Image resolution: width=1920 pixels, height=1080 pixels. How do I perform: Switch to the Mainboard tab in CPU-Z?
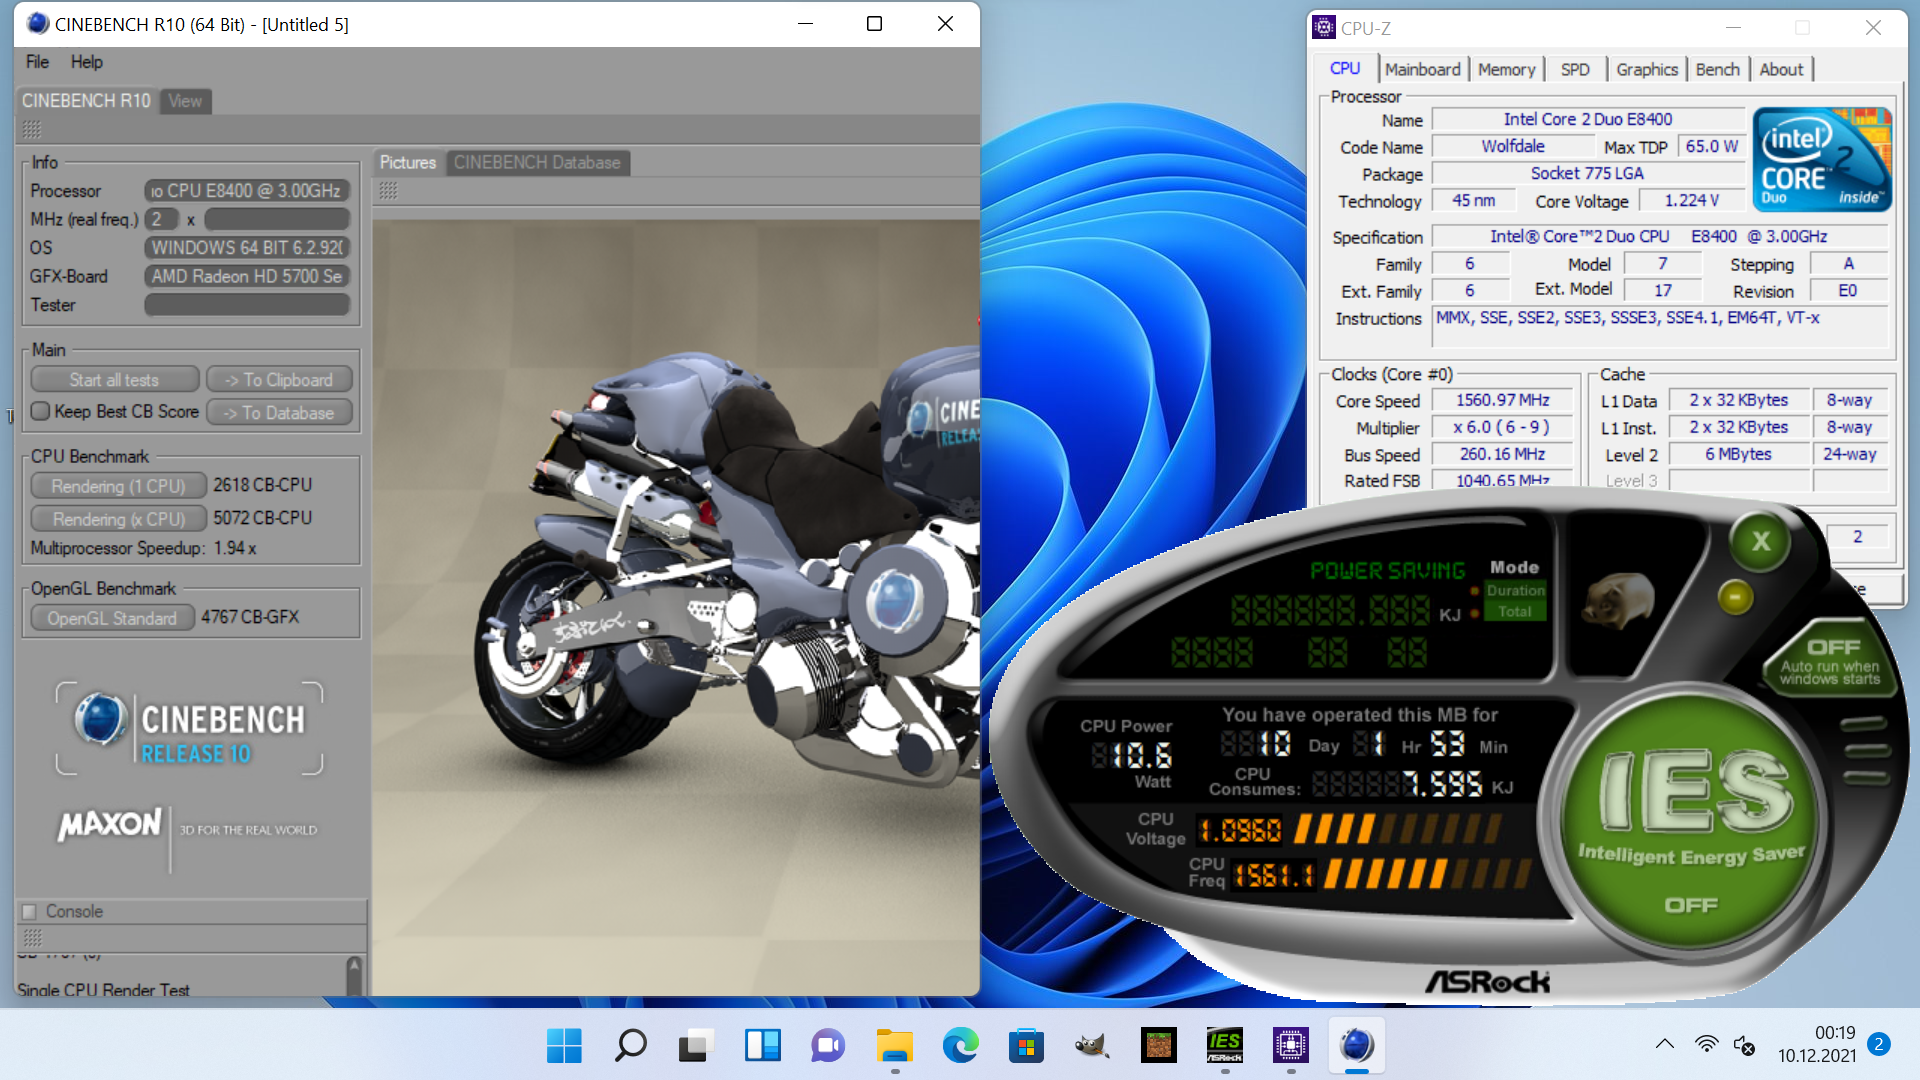pos(1422,69)
